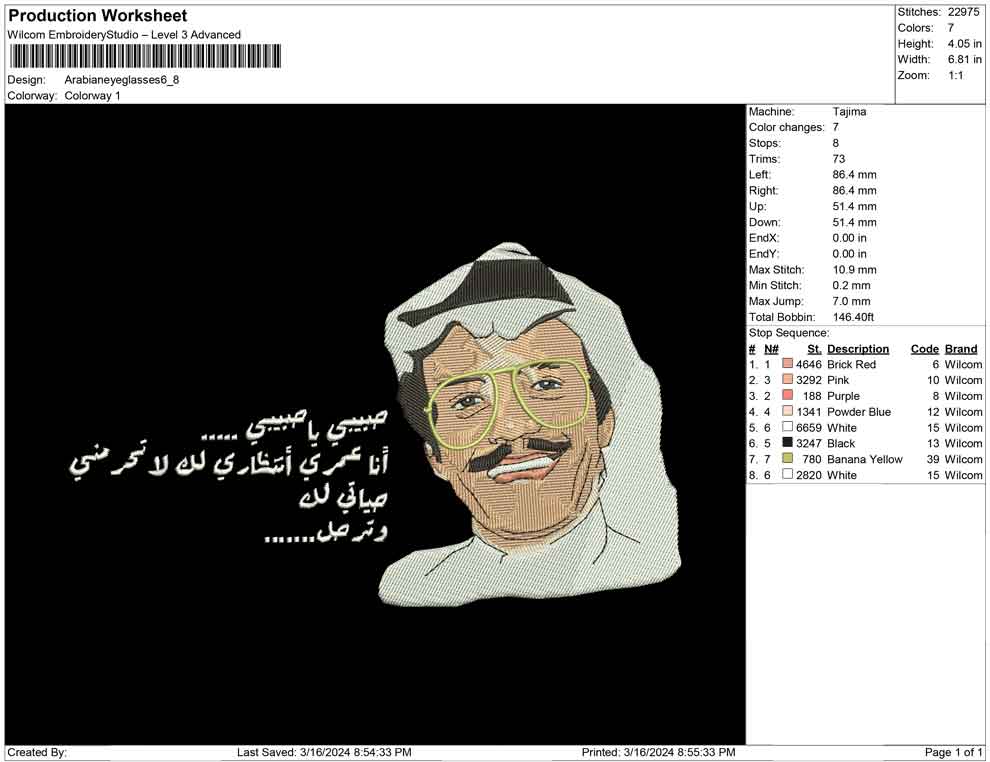Click the barcode under the worksheet title

[x=145, y=56]
